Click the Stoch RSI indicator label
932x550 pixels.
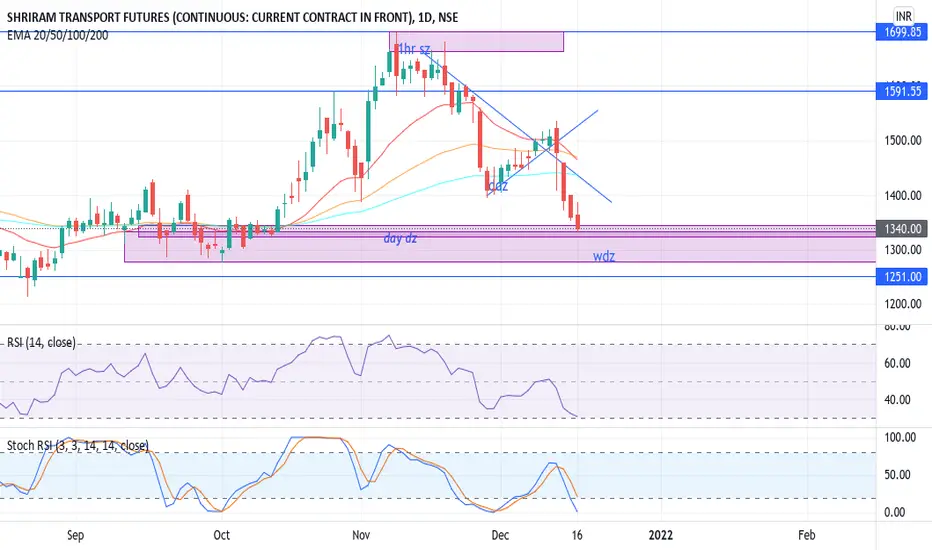pos(77,445)
